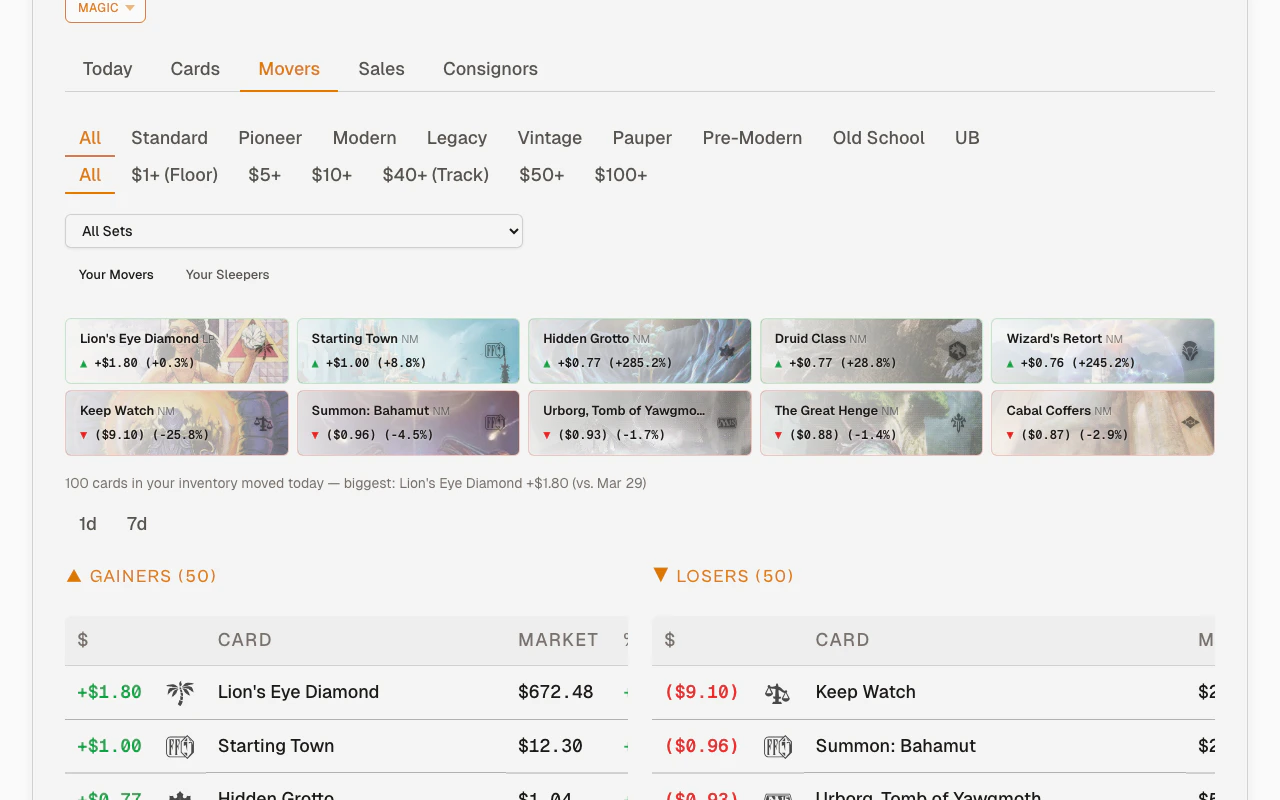Screen dimensions: 1280x800
Task: Click the scales set icon in Keep Watch row
Action: (777, 692)
